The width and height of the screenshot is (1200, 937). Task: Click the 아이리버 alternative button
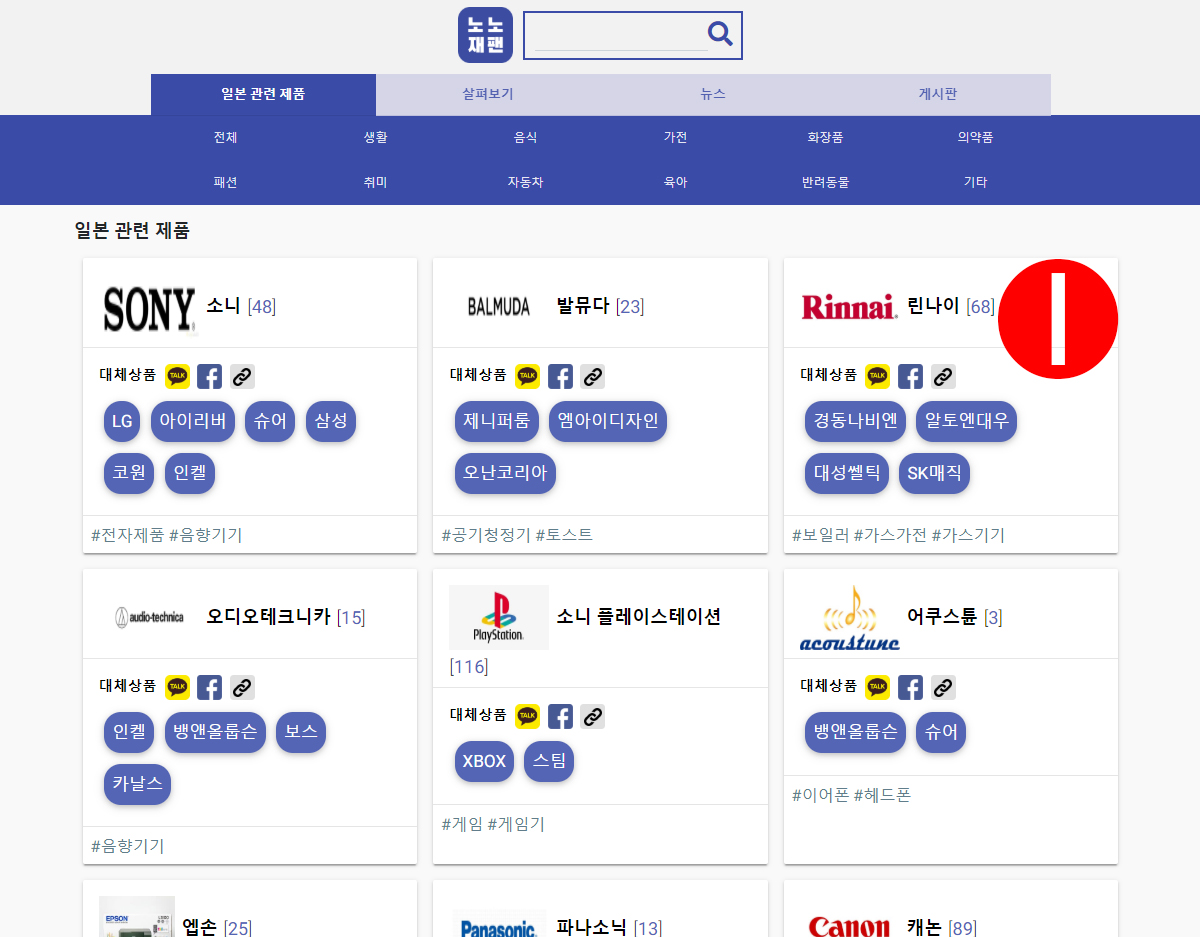(x=193, y=421)
